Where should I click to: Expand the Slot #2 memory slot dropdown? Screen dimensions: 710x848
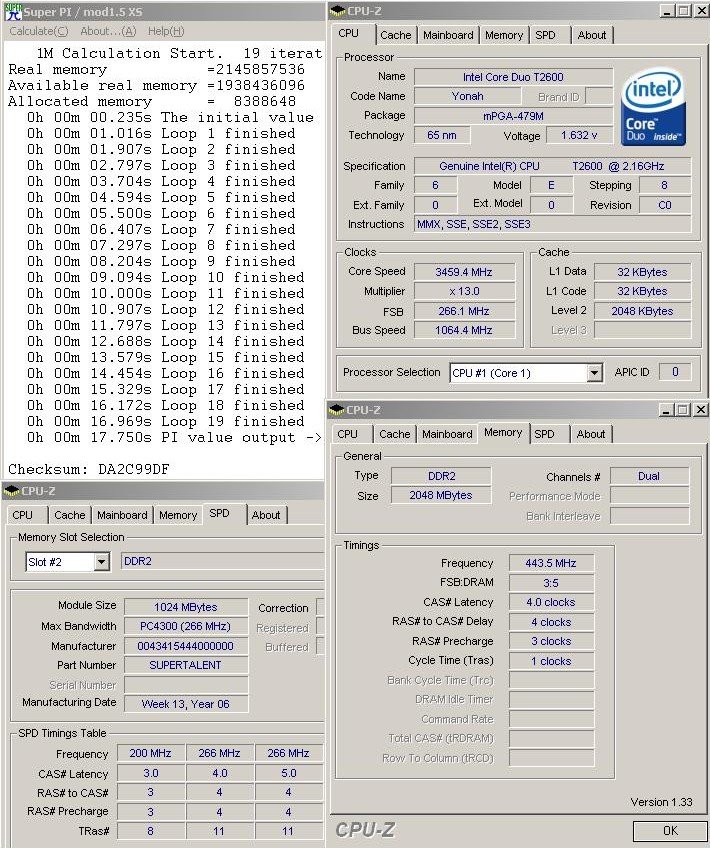101,562
